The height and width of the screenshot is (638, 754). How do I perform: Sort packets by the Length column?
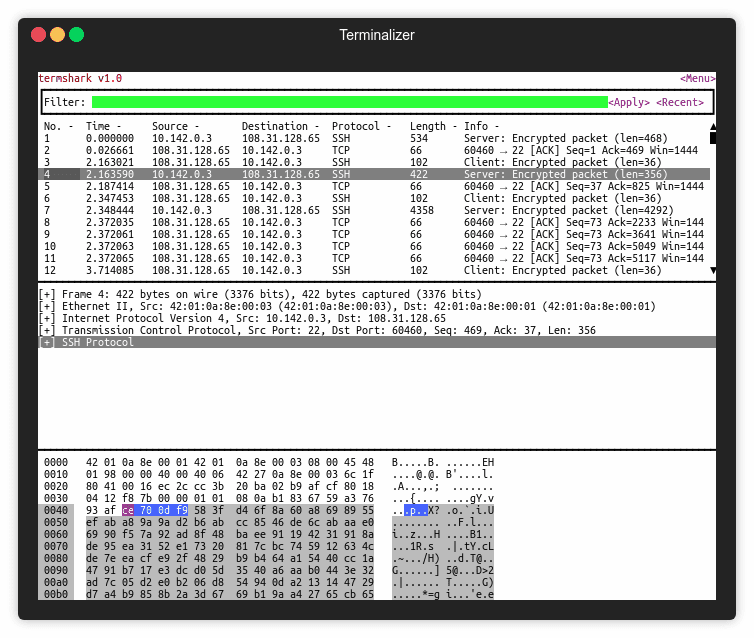coord(434,126)
